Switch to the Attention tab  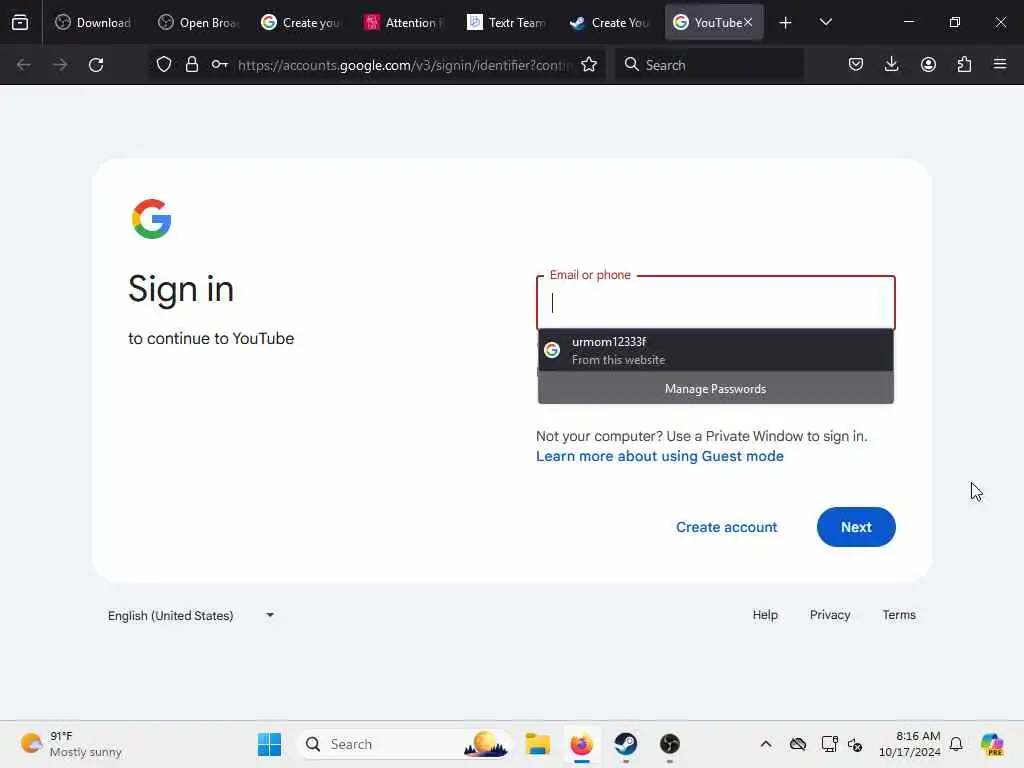(x=404, y=22)
